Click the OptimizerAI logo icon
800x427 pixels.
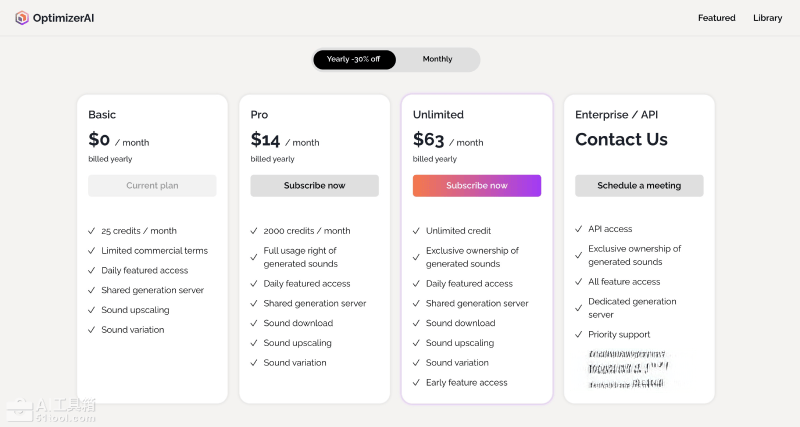tap(21, 18)
